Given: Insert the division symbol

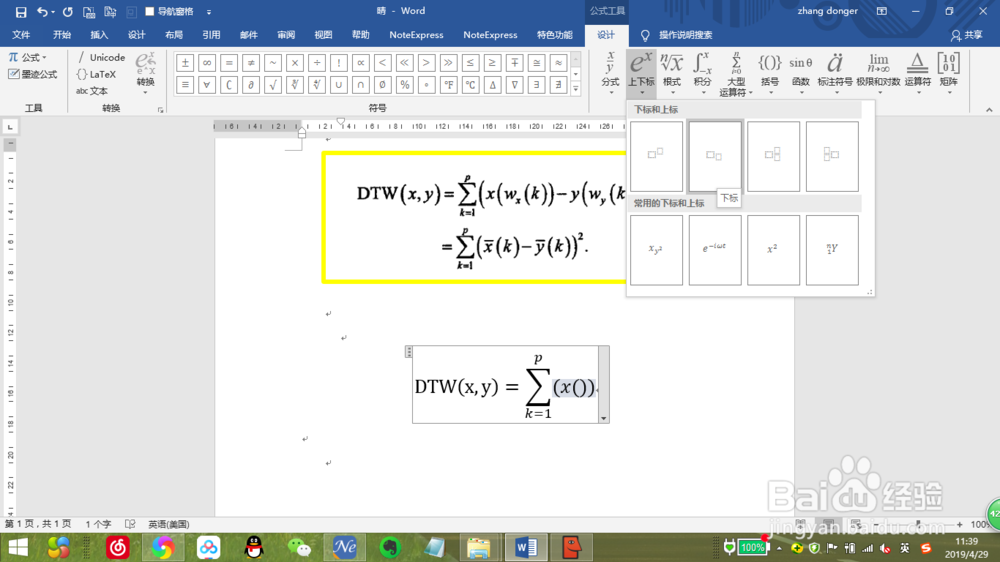Looking at the screenshot, I should pyautogui.click(x=316, y=63).
